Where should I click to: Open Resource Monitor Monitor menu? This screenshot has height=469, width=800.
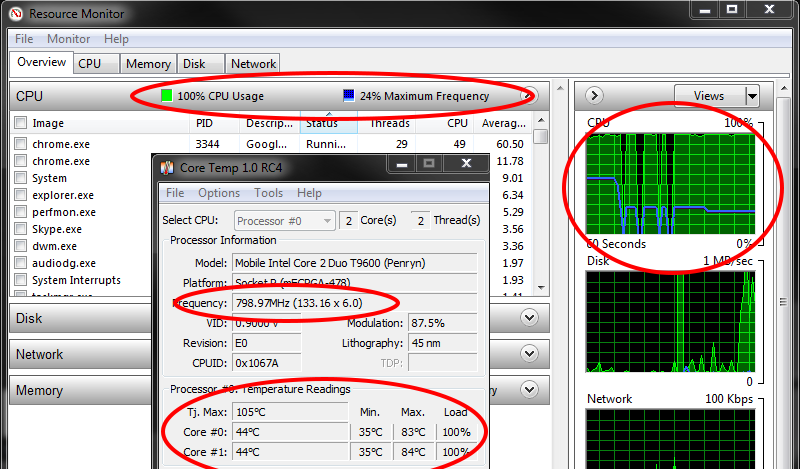[x=68, y=39]
